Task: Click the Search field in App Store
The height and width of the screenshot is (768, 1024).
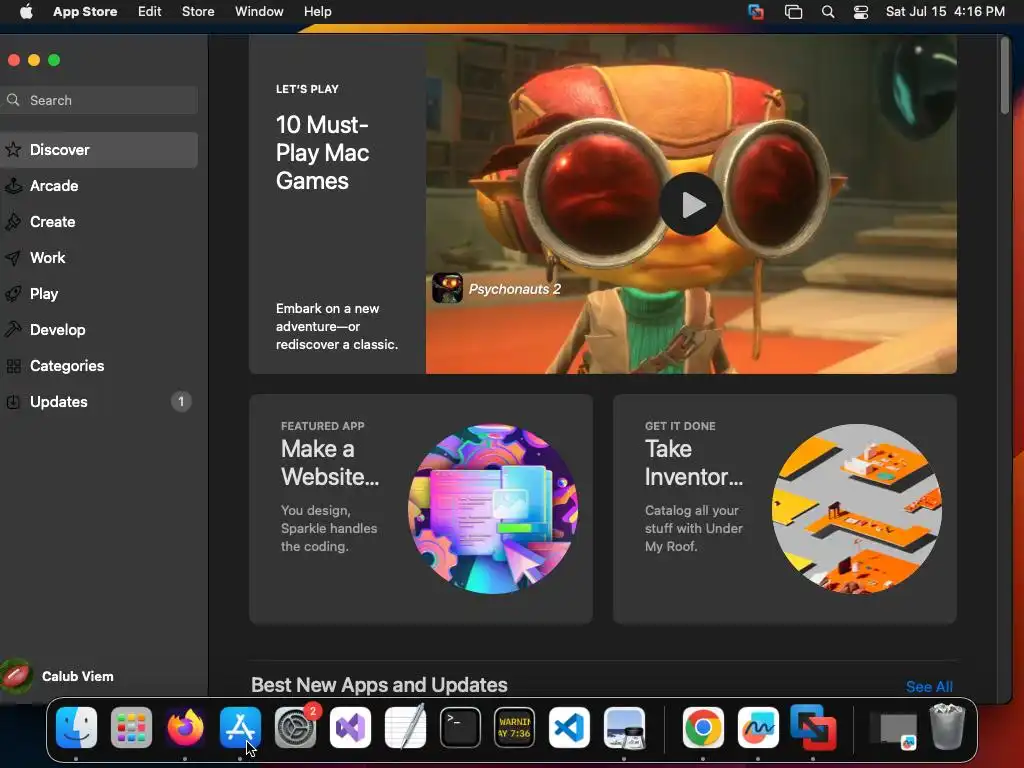Action: [x=99, y=100]
